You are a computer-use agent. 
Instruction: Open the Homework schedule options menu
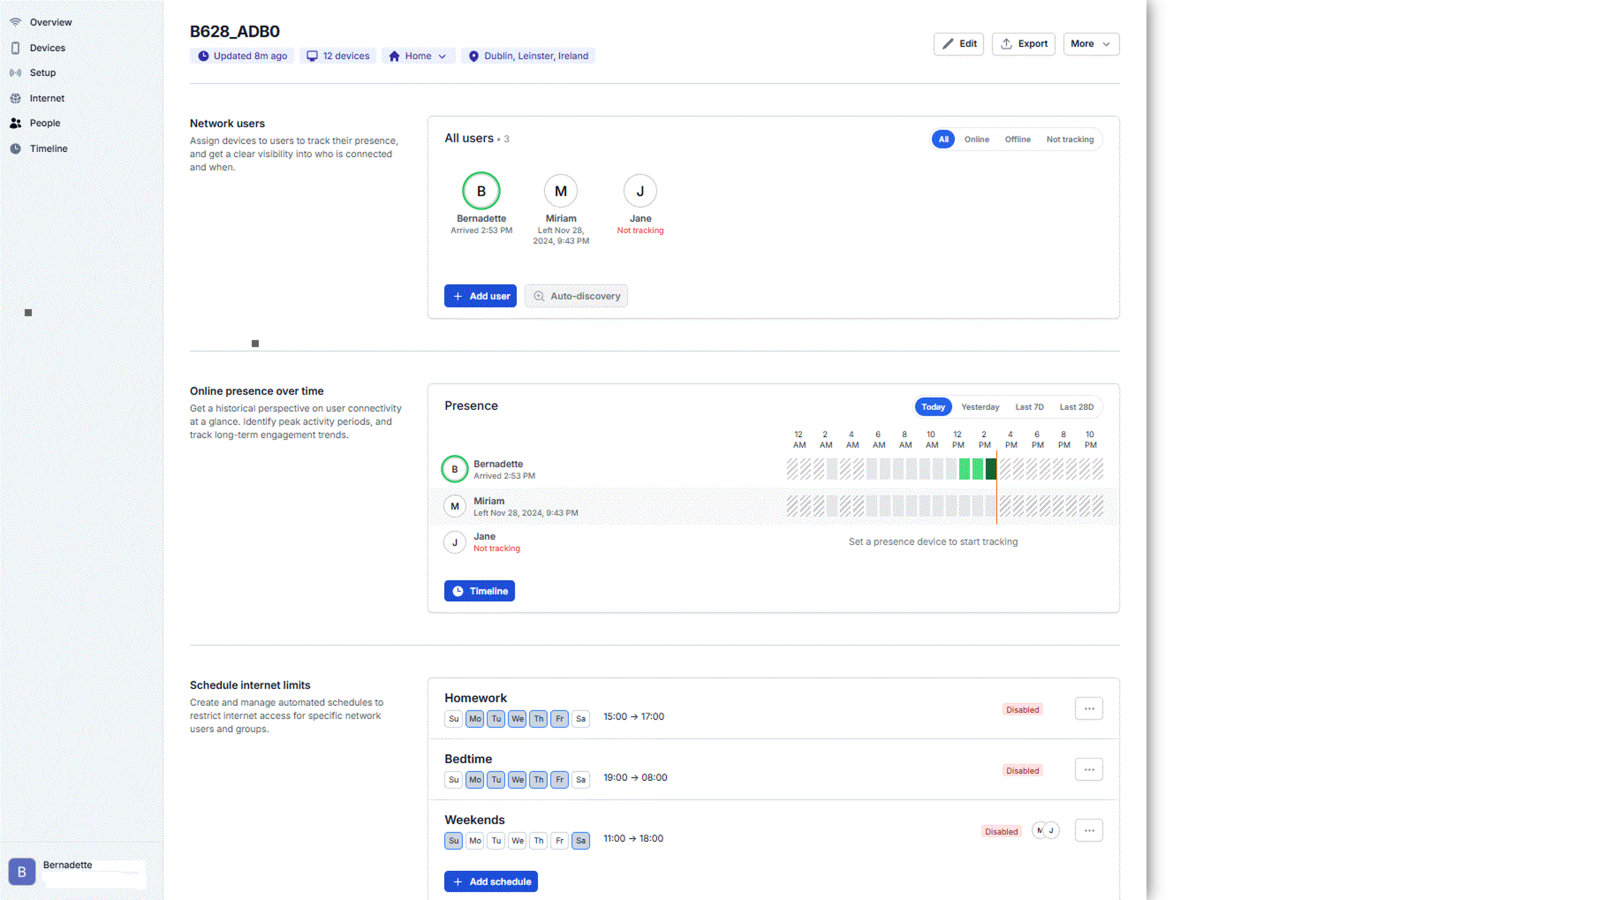point(1089,709)
